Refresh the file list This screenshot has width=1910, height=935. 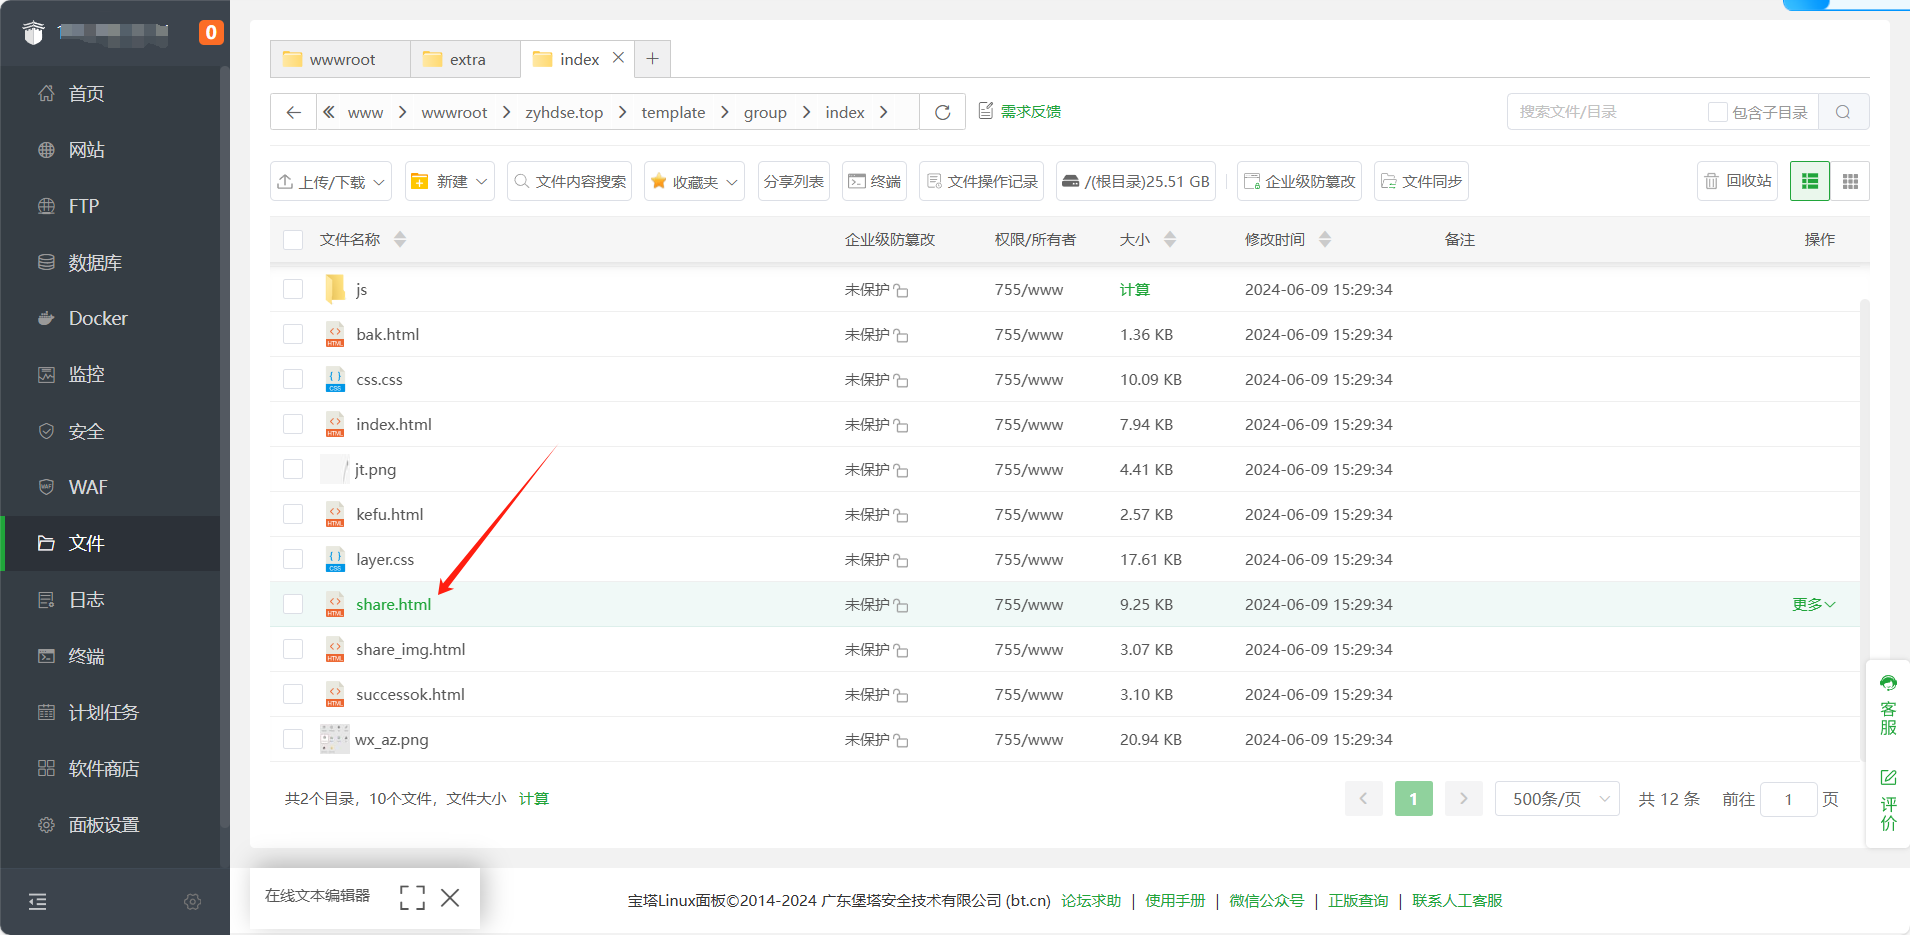pos(941,111)
